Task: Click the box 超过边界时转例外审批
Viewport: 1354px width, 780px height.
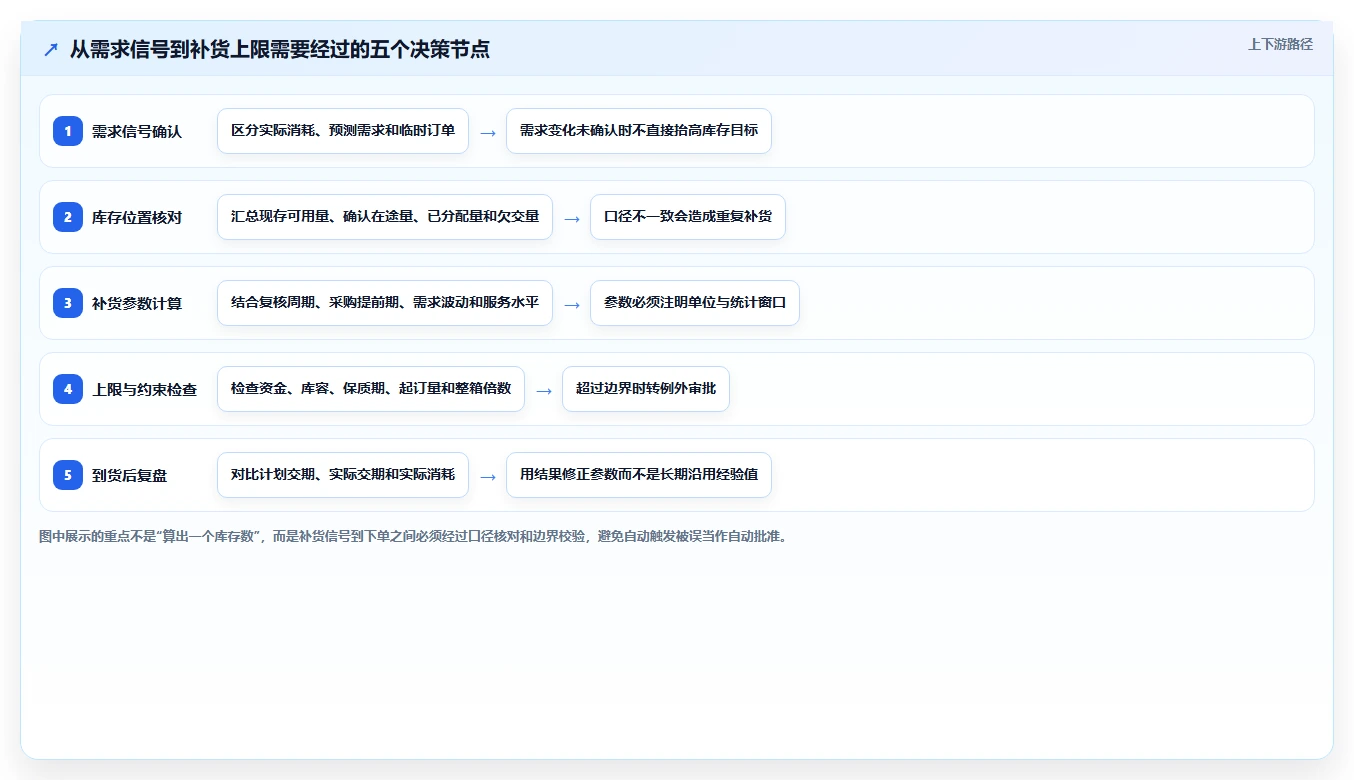Action: (646, 389)
